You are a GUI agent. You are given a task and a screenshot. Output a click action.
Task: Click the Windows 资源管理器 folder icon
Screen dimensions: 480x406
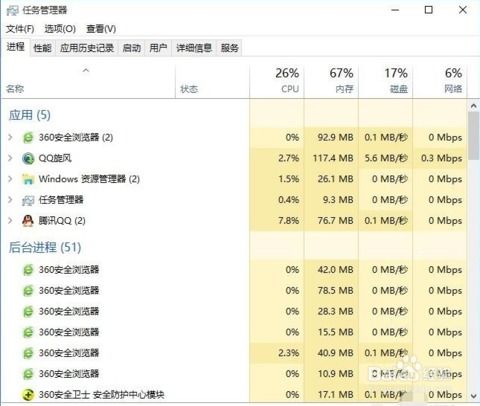click(28, 179)
